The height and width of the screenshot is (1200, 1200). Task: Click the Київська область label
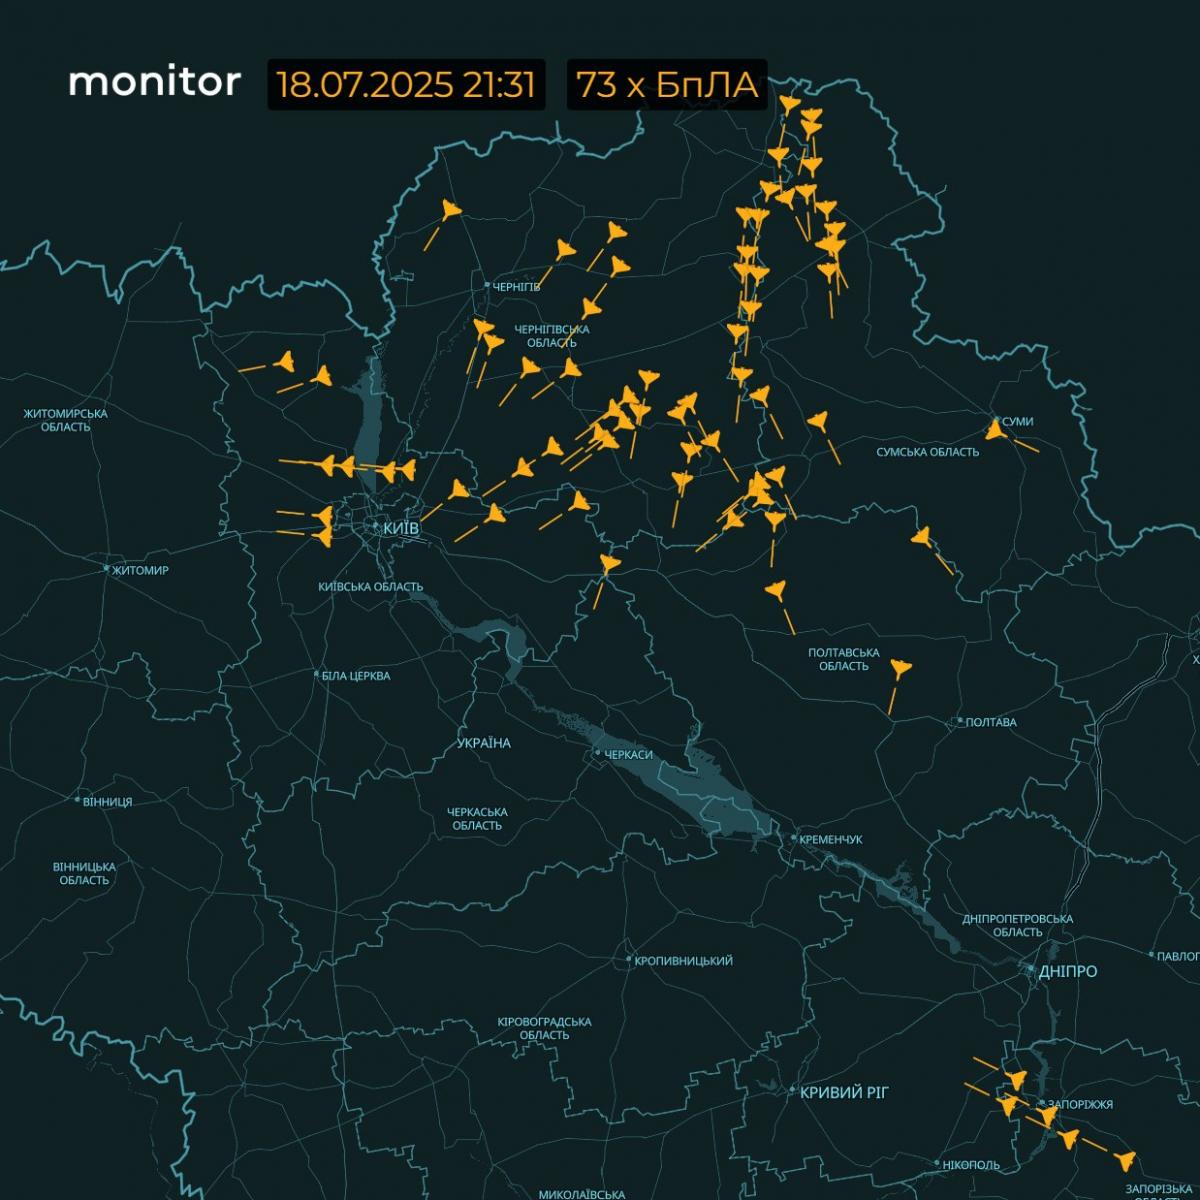click(x=370, y=587)
